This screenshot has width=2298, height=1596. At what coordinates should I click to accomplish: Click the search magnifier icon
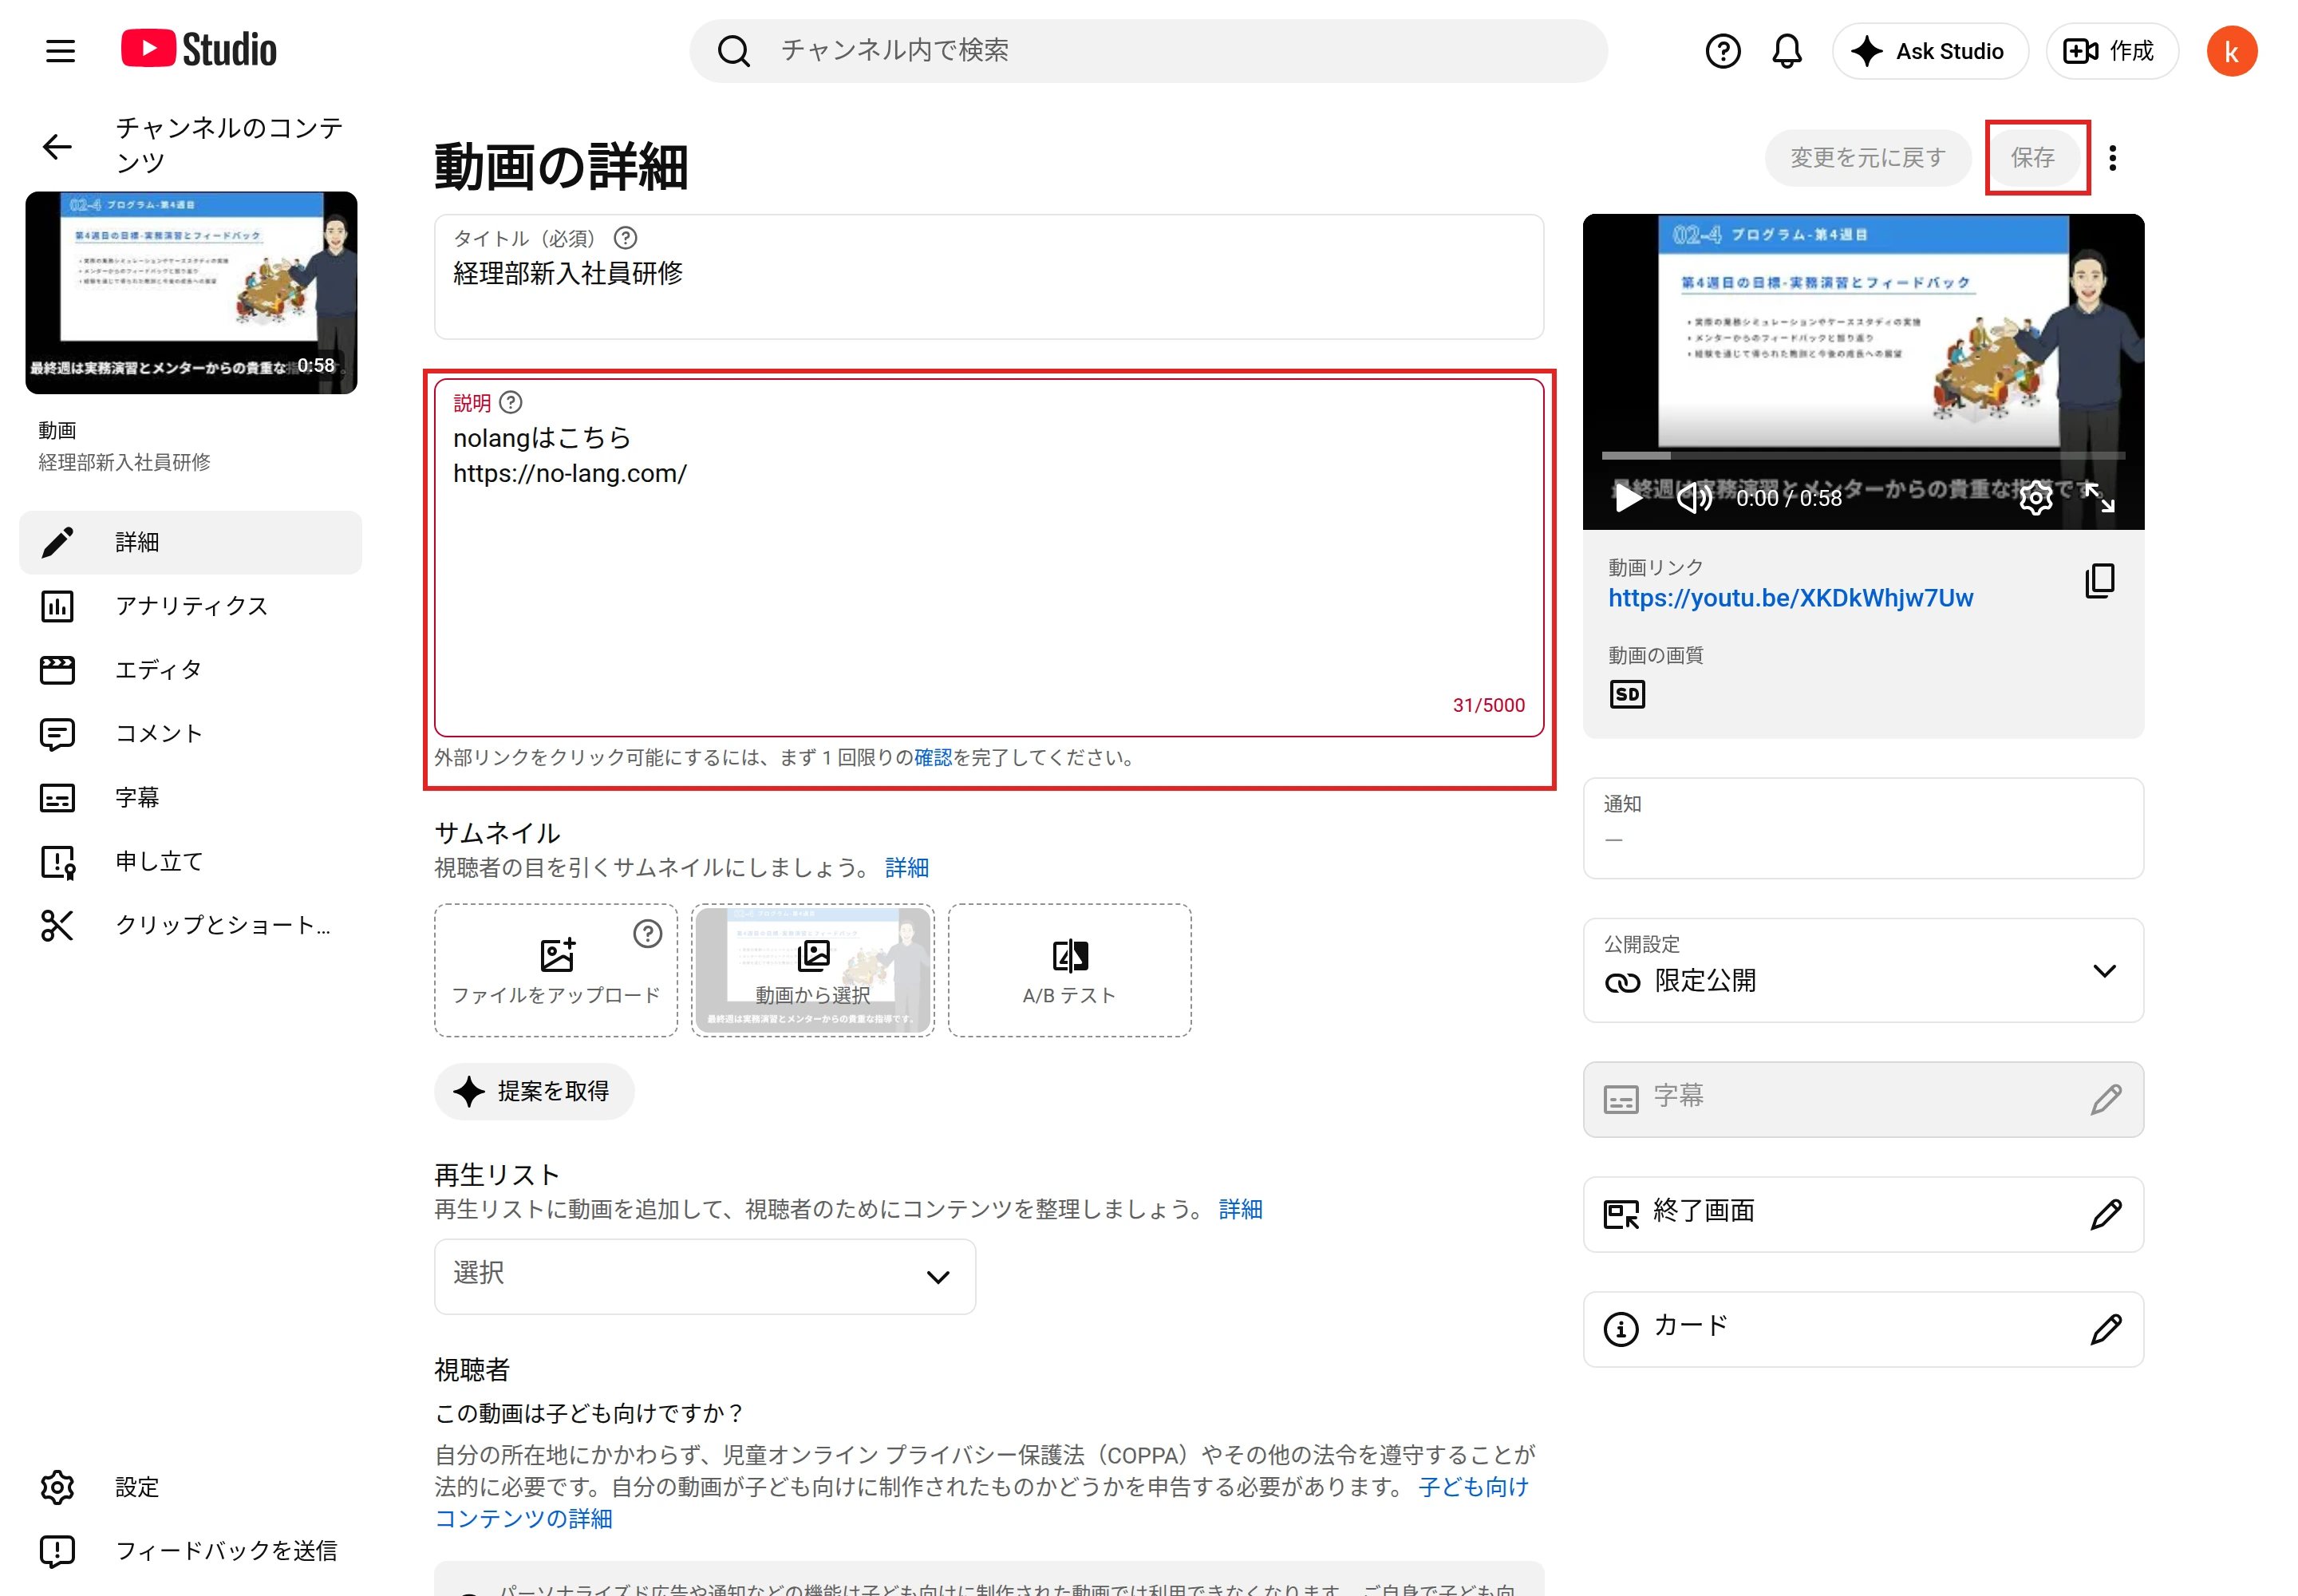(x=734, y=51)
